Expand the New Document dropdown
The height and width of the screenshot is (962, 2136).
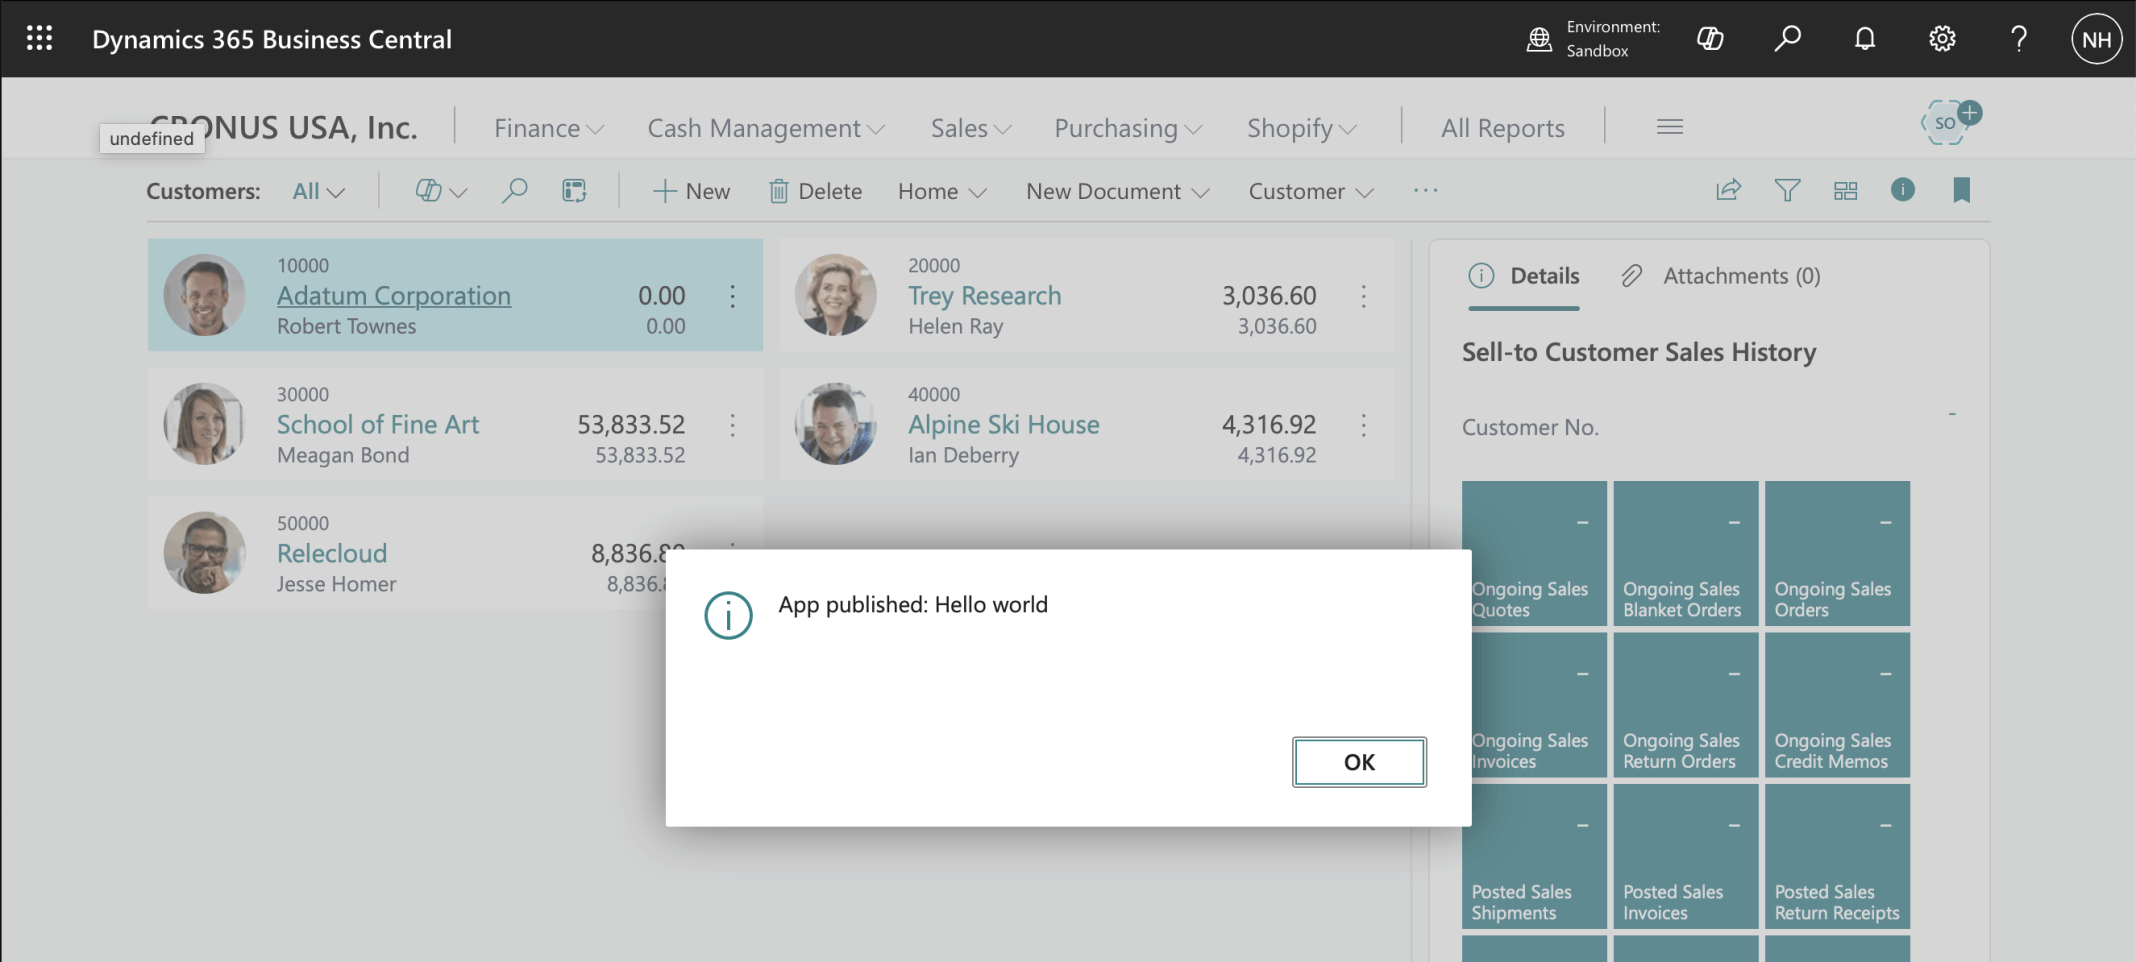[1118, 191]
